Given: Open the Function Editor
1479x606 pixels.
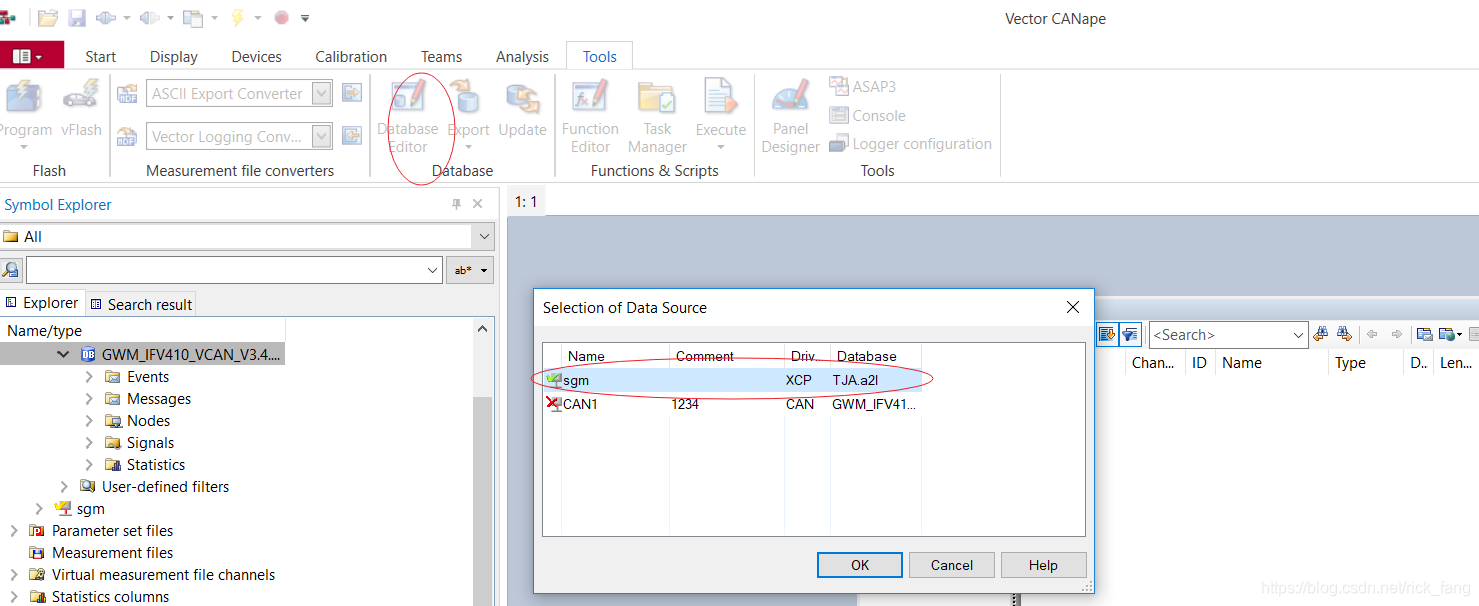Looking at the screenshot, I should [590, 117].
